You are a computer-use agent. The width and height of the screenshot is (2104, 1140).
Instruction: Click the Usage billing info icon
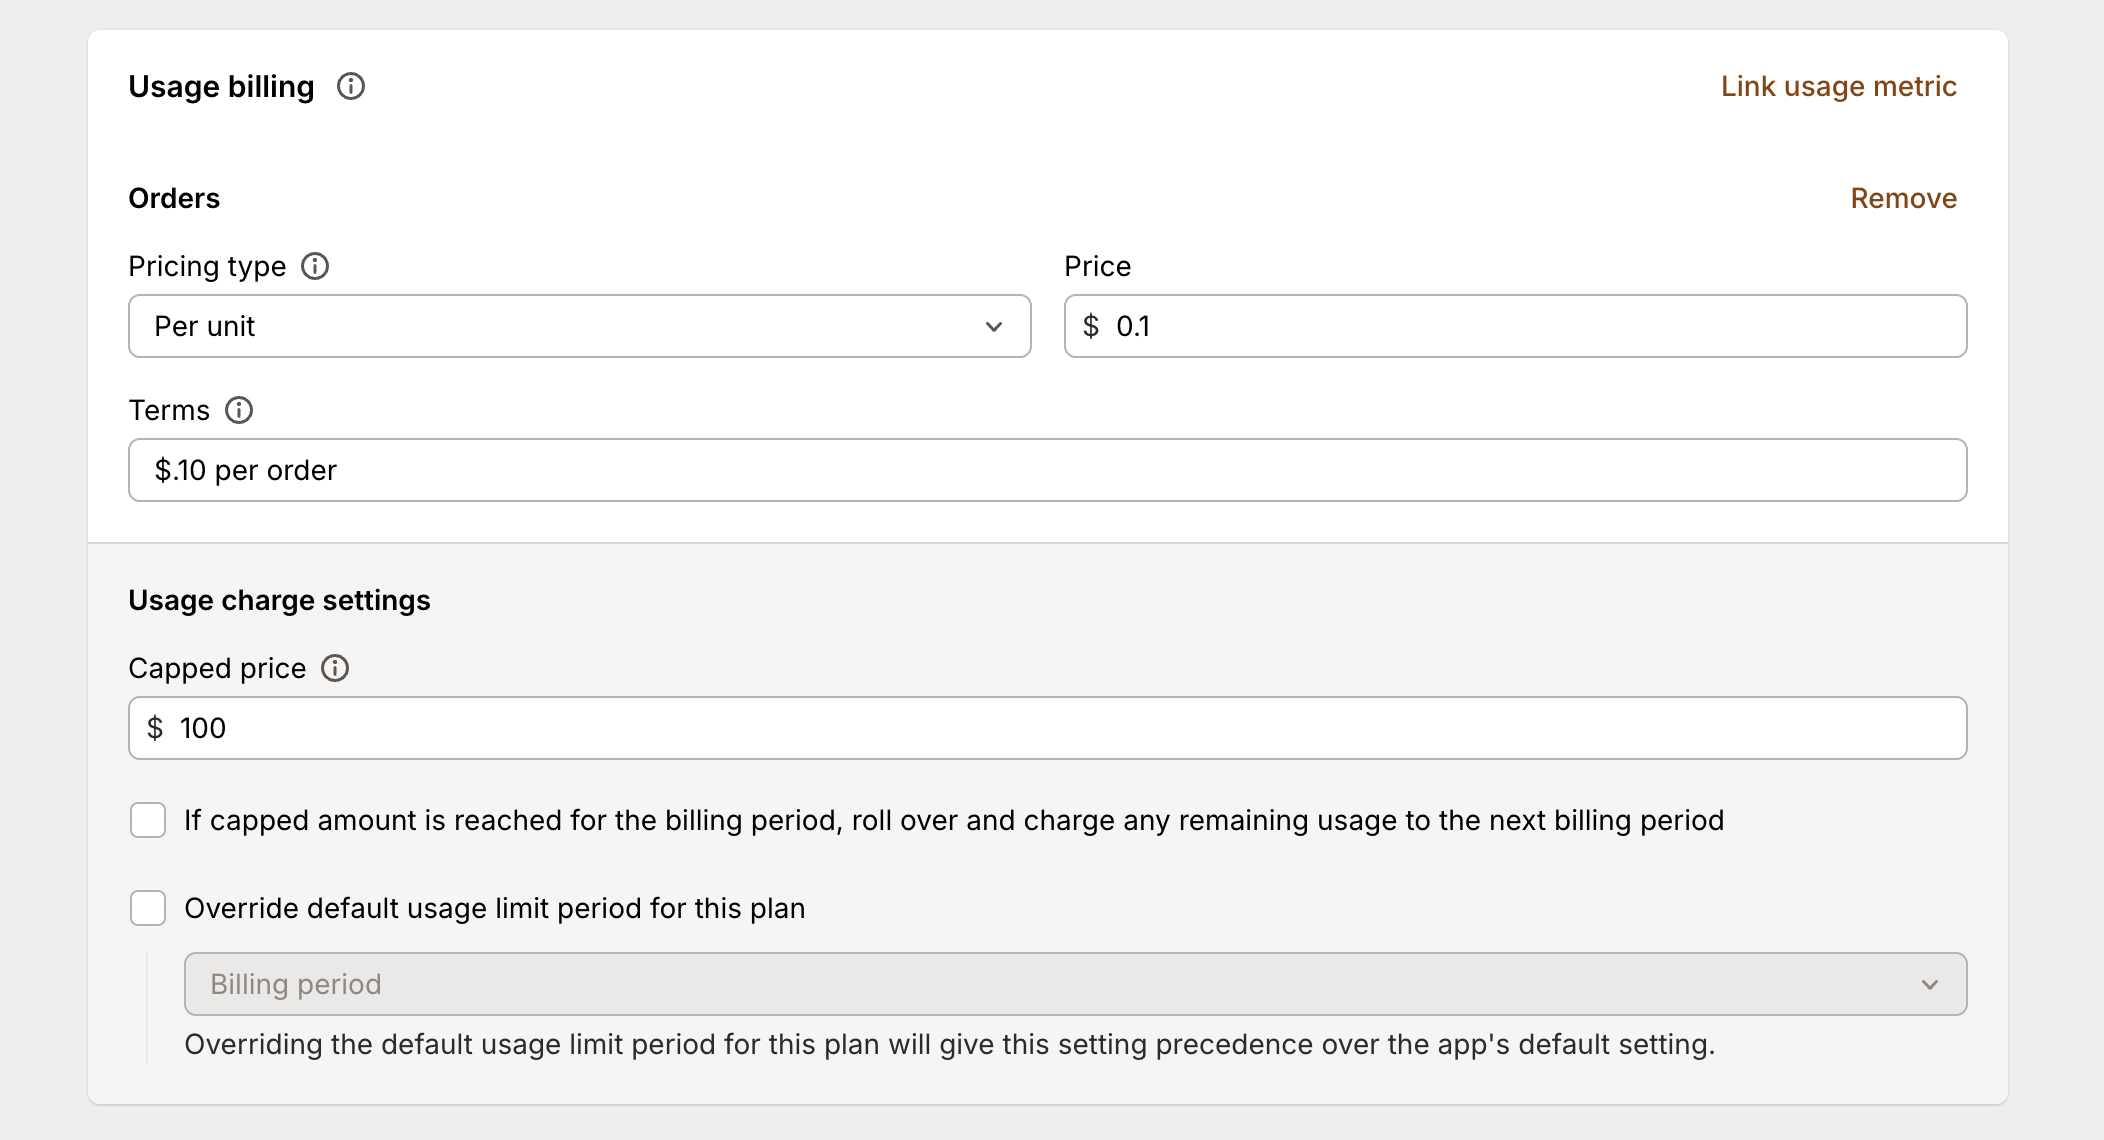(351, 87)
